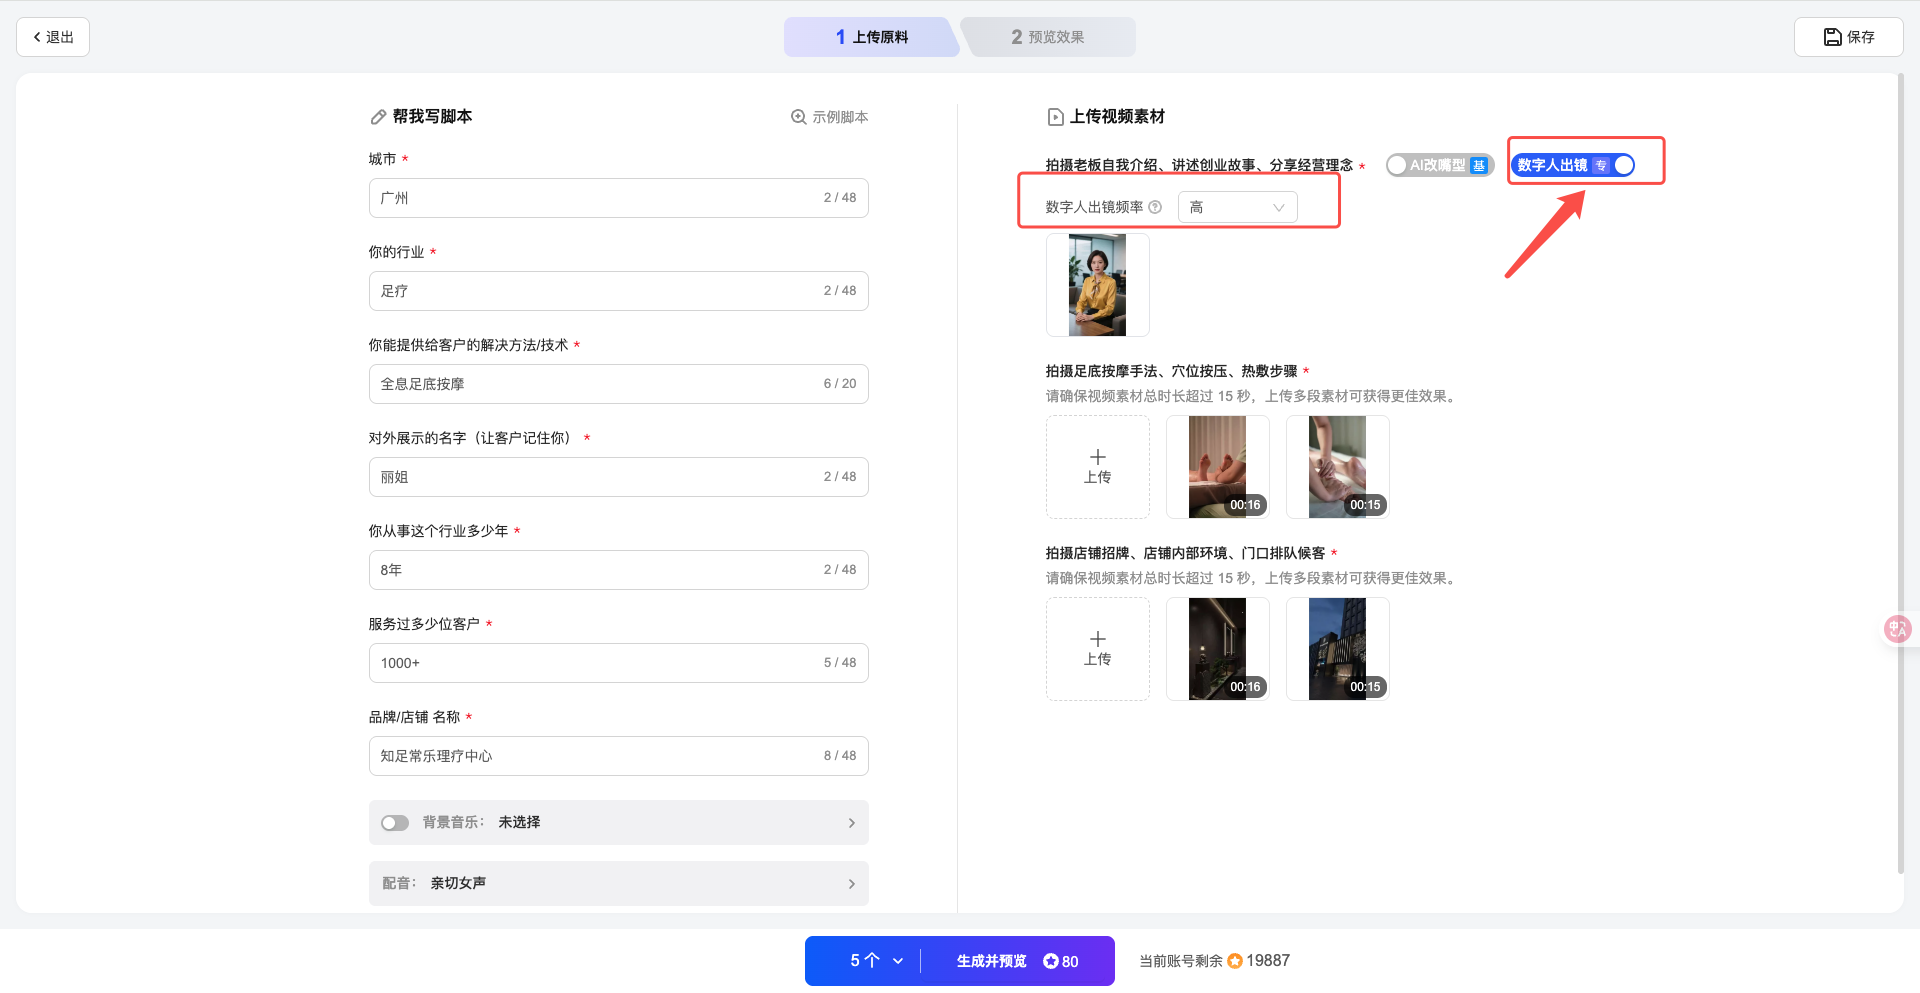Screen dimensions: 1920x993
Task: Click the pencil icon beside 帮我写脚本
Action: (378, 117)
